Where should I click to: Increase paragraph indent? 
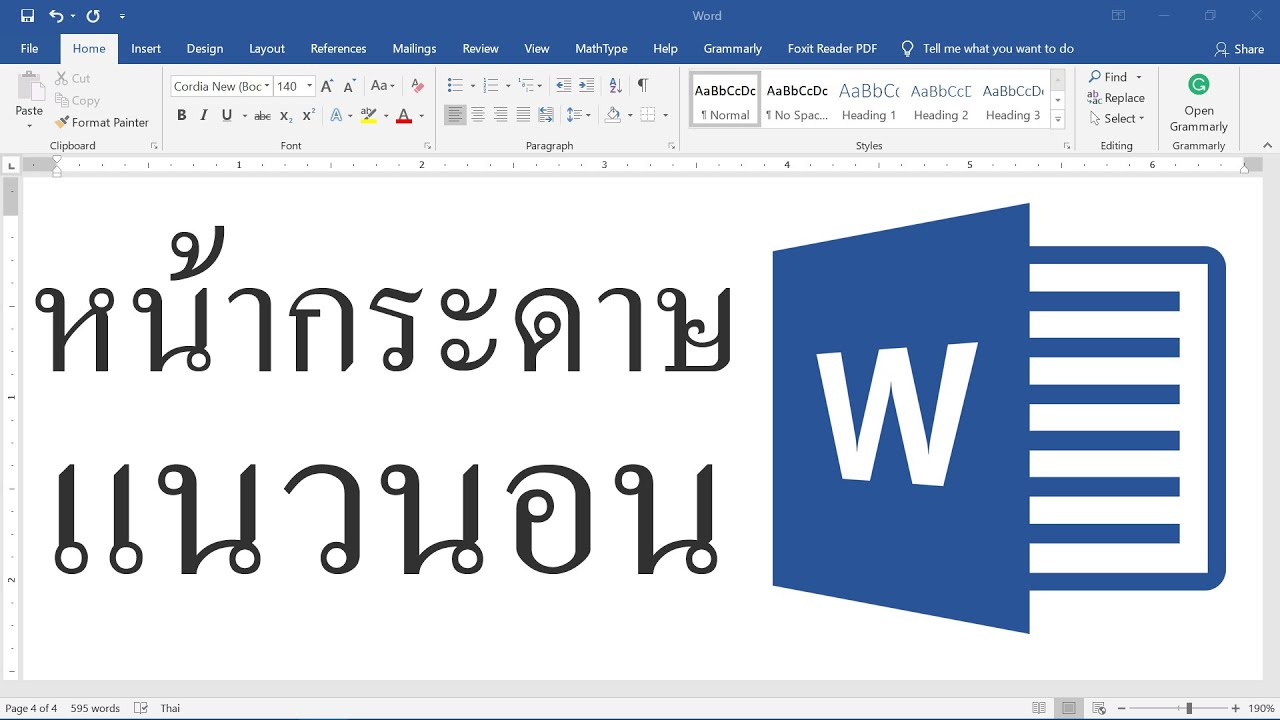coord(586,86)
